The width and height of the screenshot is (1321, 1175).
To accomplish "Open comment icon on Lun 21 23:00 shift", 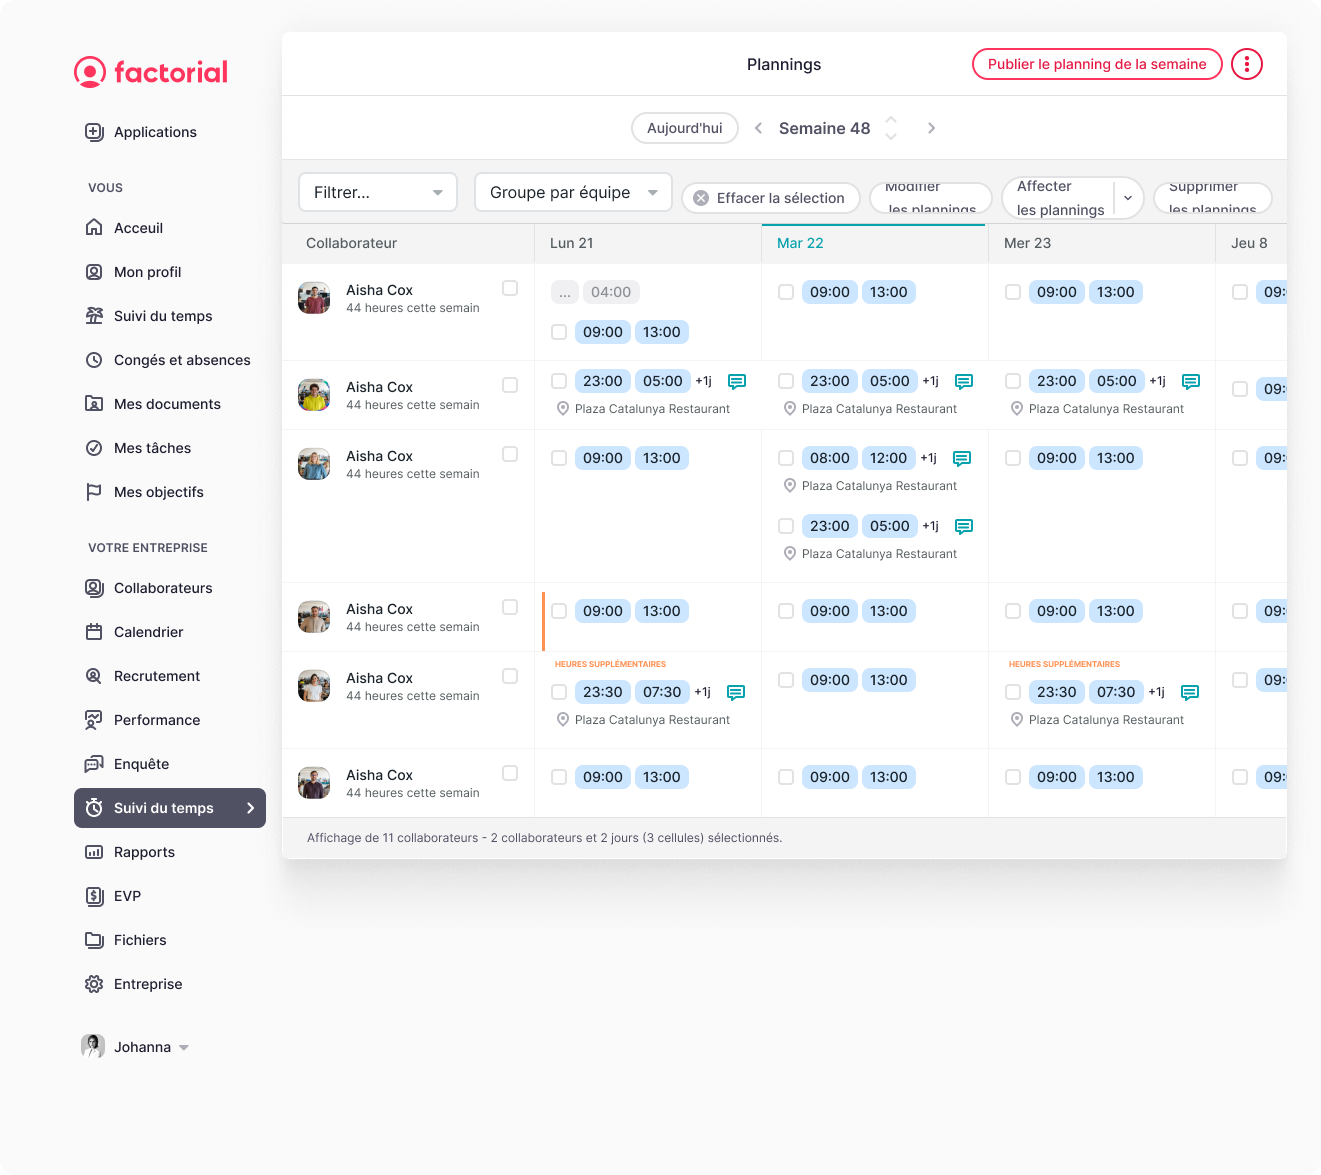I will [x=737, y=381].
